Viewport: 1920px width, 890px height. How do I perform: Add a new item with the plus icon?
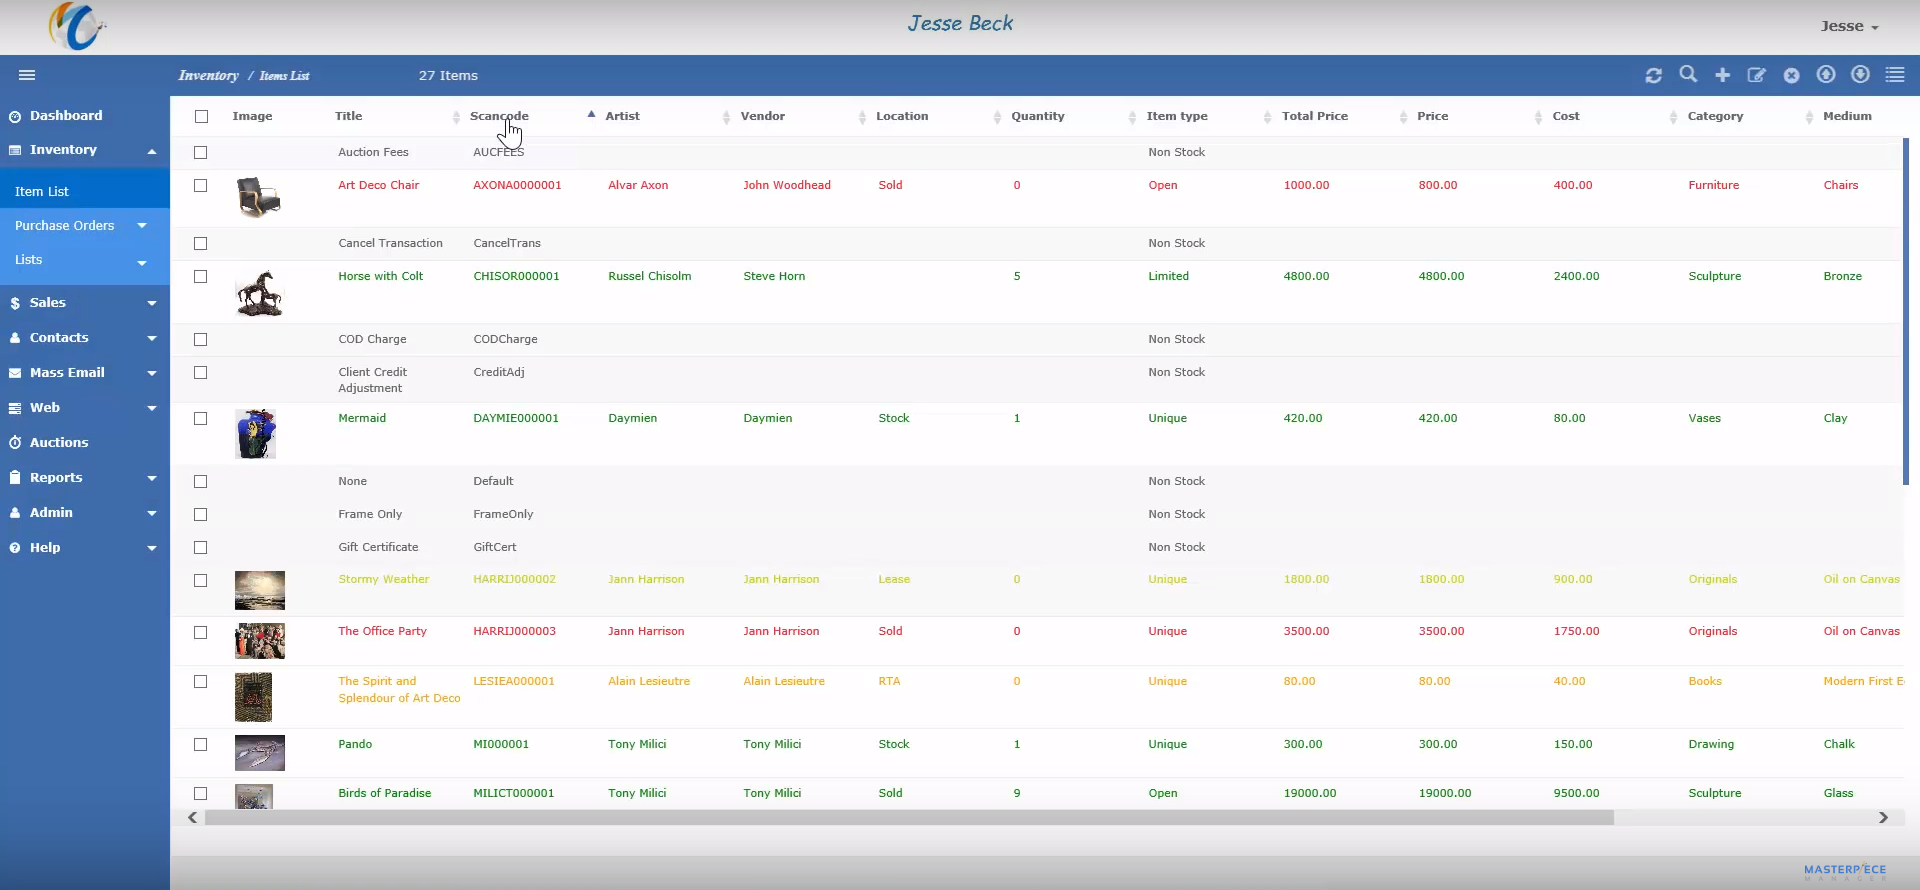coord(1722,75)
